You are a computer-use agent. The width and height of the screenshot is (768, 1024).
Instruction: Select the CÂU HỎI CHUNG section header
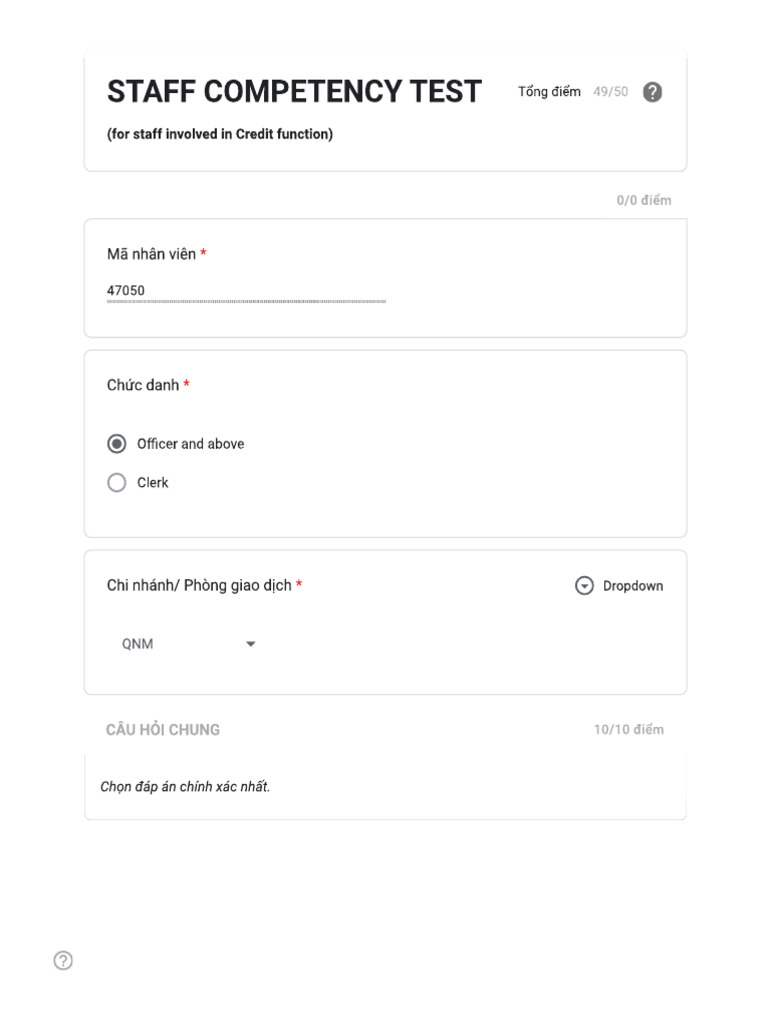pyautogui.click(x=163, y=729)
